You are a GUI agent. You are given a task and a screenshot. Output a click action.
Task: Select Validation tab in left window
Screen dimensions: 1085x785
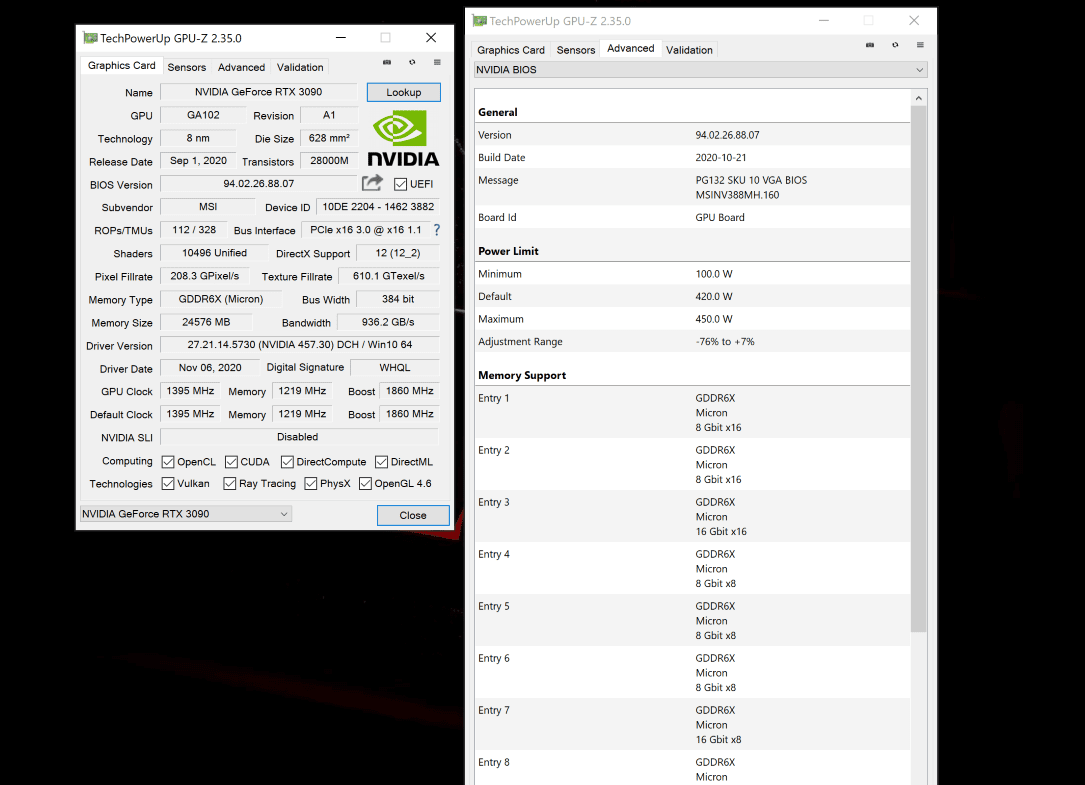[300, 67]
